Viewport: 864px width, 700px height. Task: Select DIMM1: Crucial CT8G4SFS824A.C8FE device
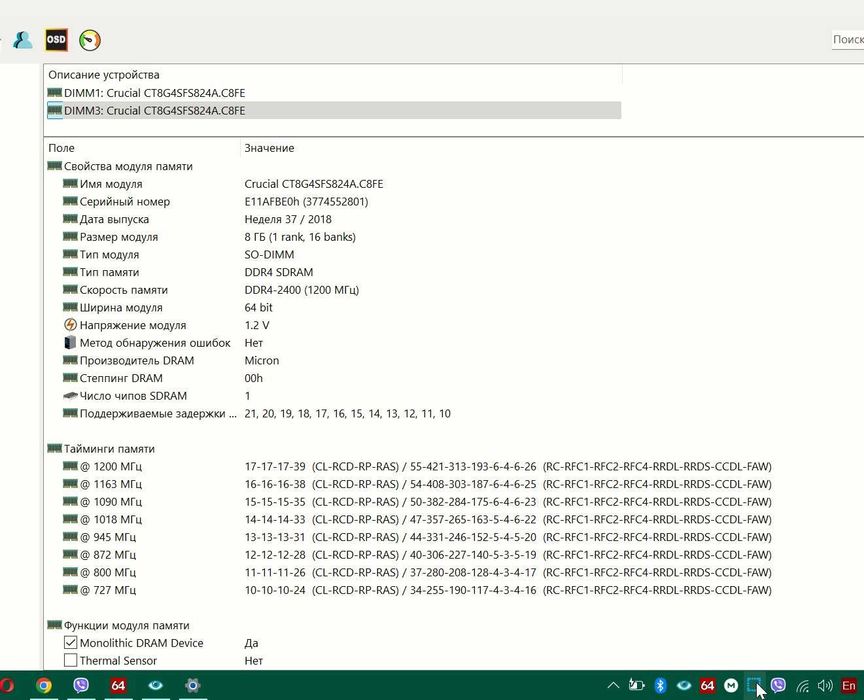coord(334,93)
